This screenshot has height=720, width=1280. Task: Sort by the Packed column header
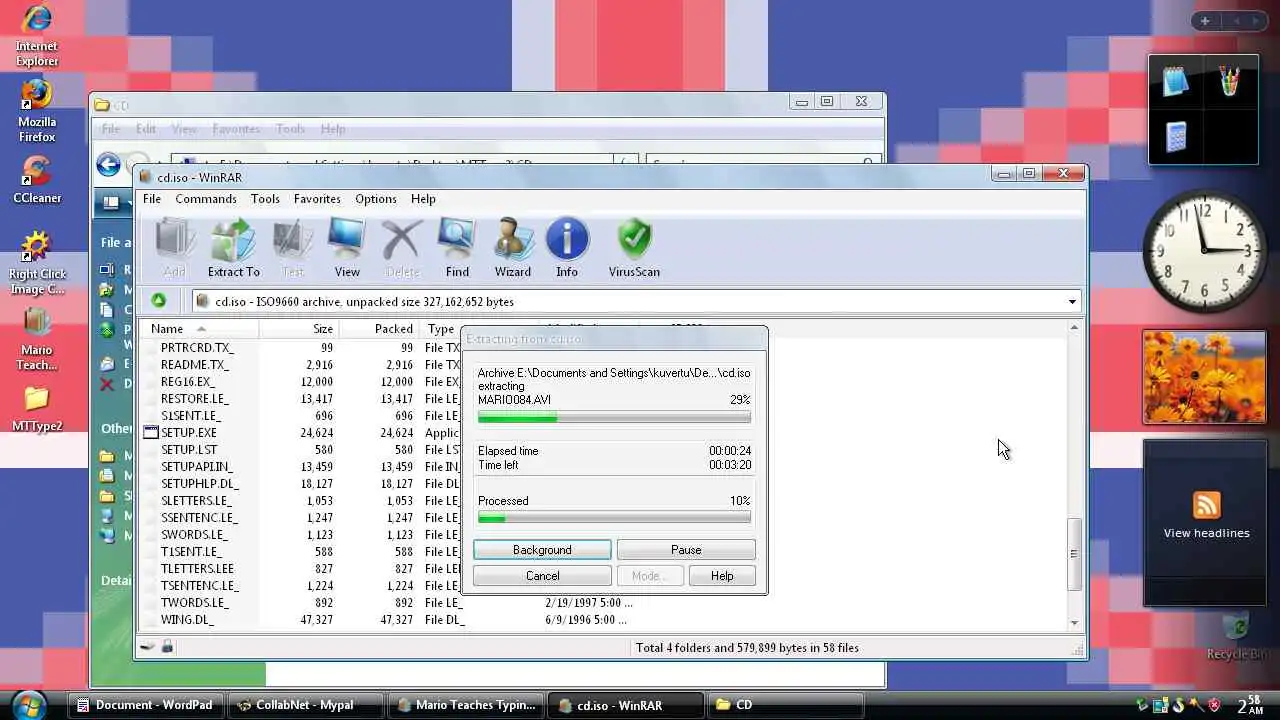(379, 329)
